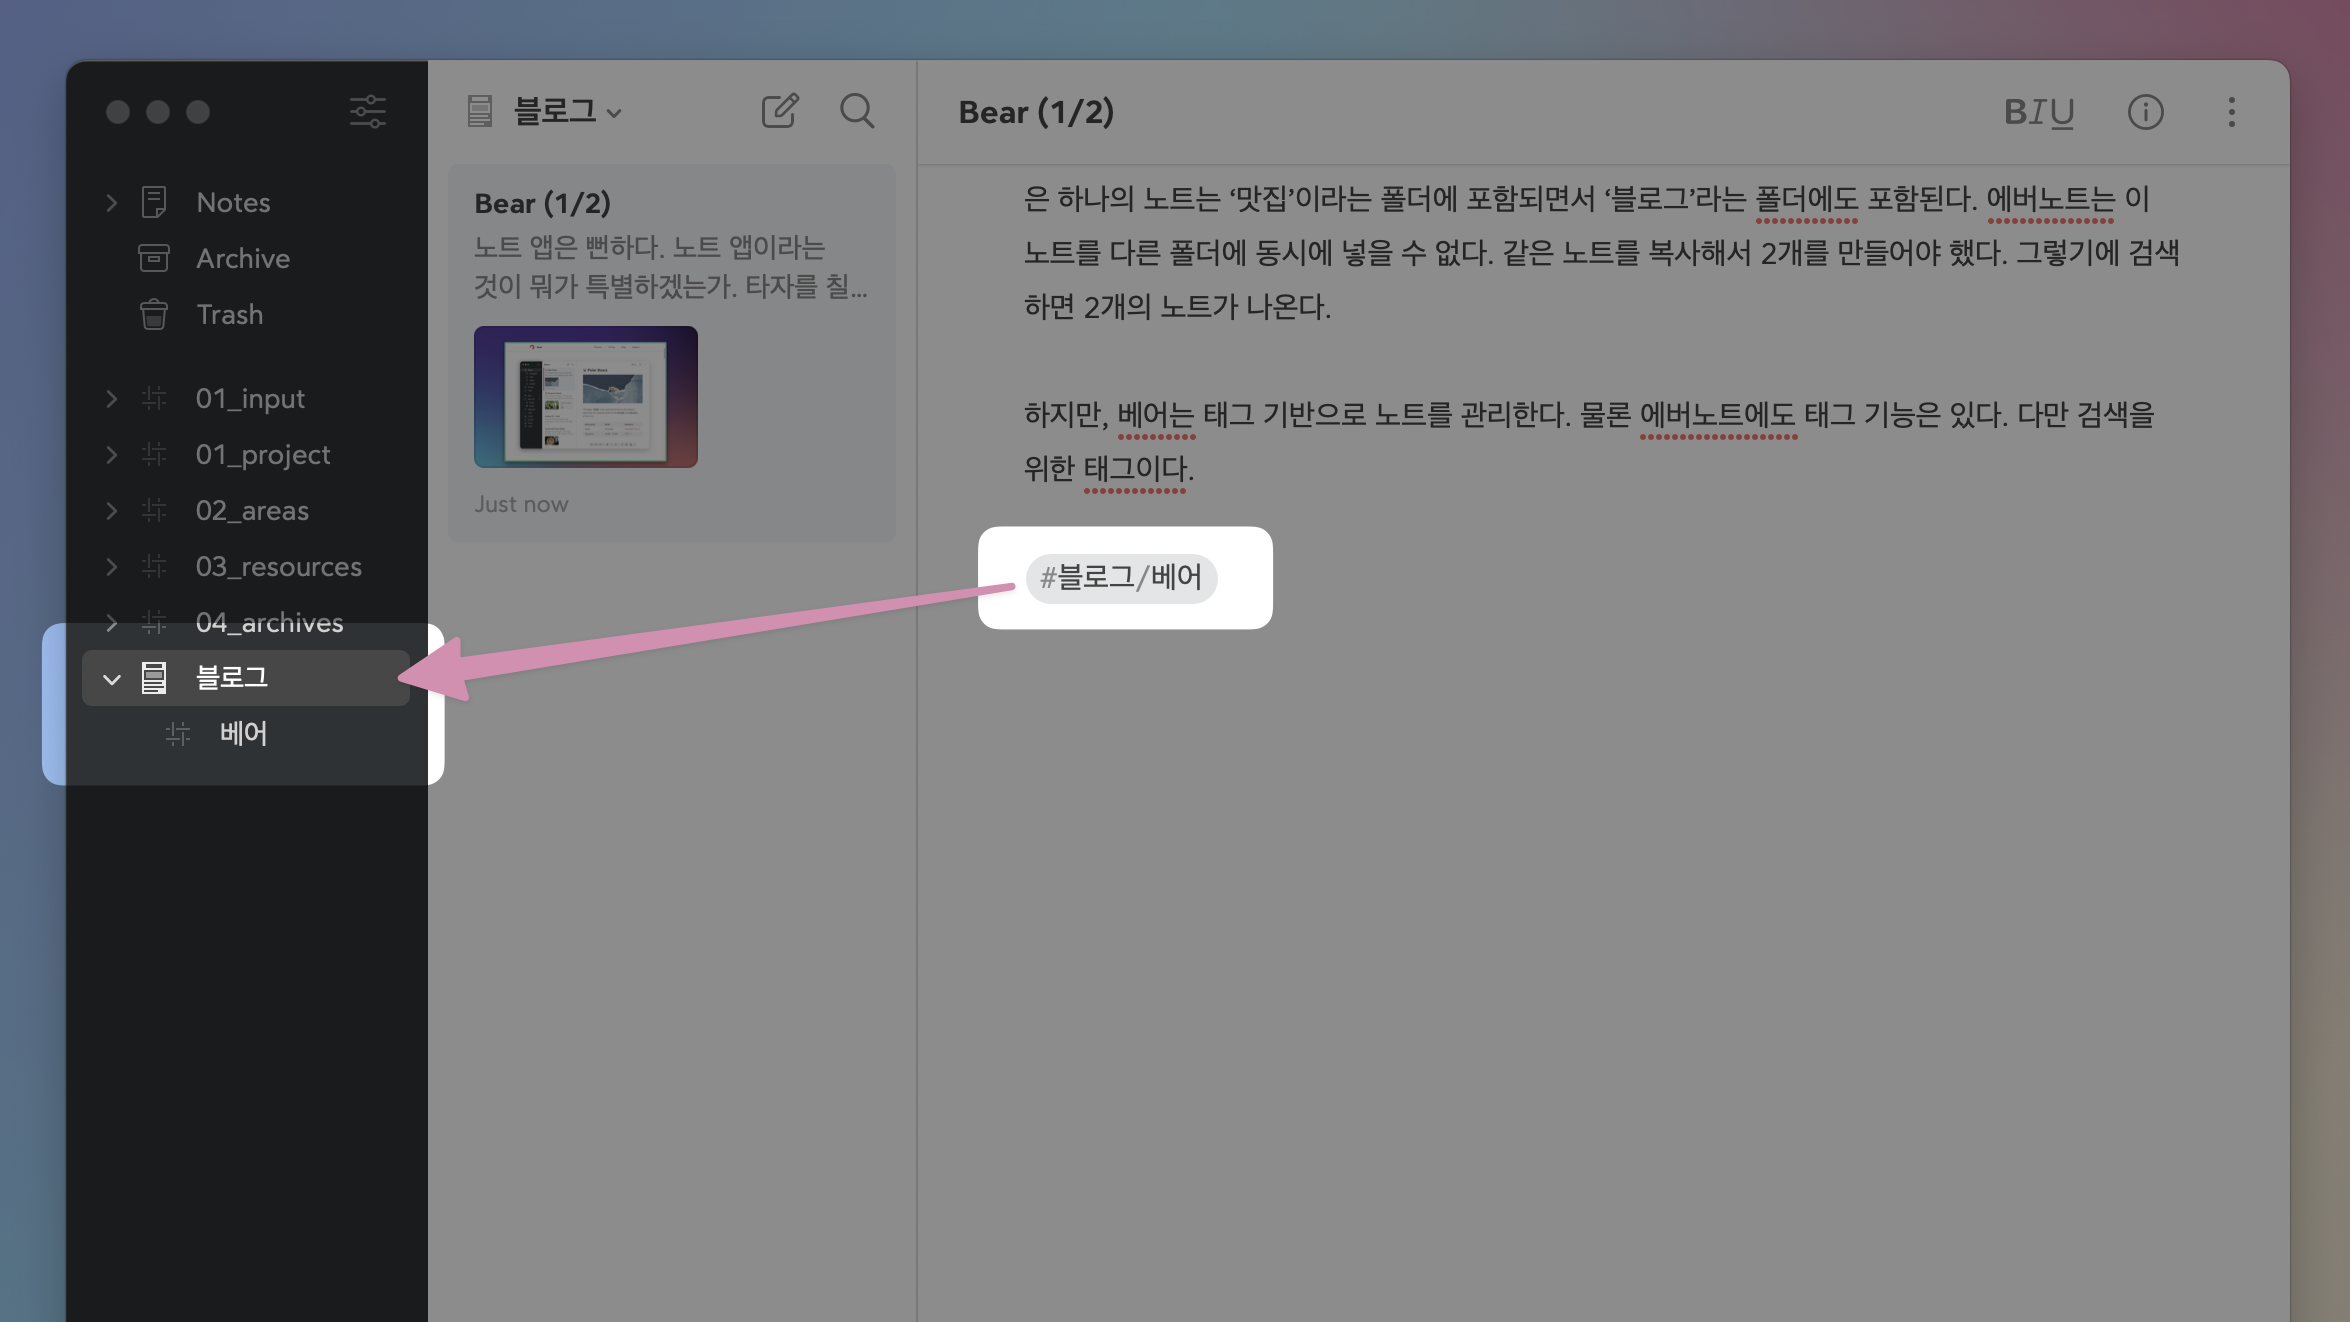This screenshot has width=2350, height=1322.
Task: Click the list icon beside 블로그 header title
Action: (x=480, y=111)
